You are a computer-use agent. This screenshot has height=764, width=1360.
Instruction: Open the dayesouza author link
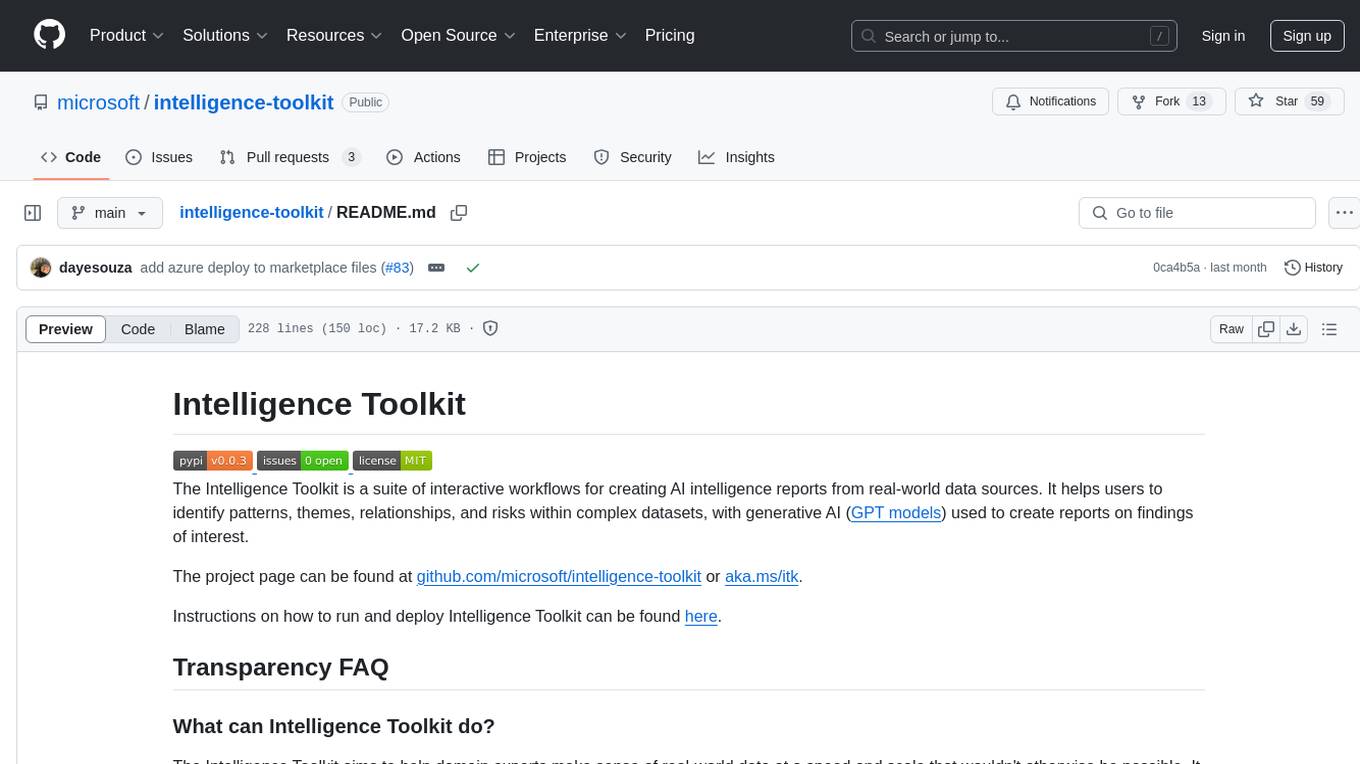96,268
